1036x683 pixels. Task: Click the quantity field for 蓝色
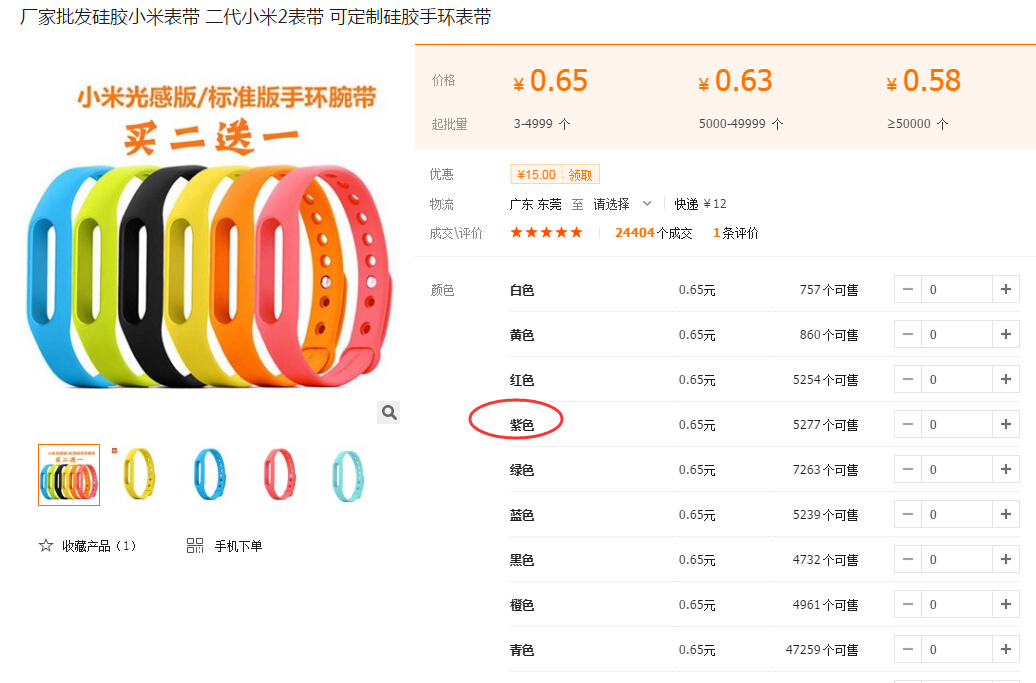click(x=957, y=514)
